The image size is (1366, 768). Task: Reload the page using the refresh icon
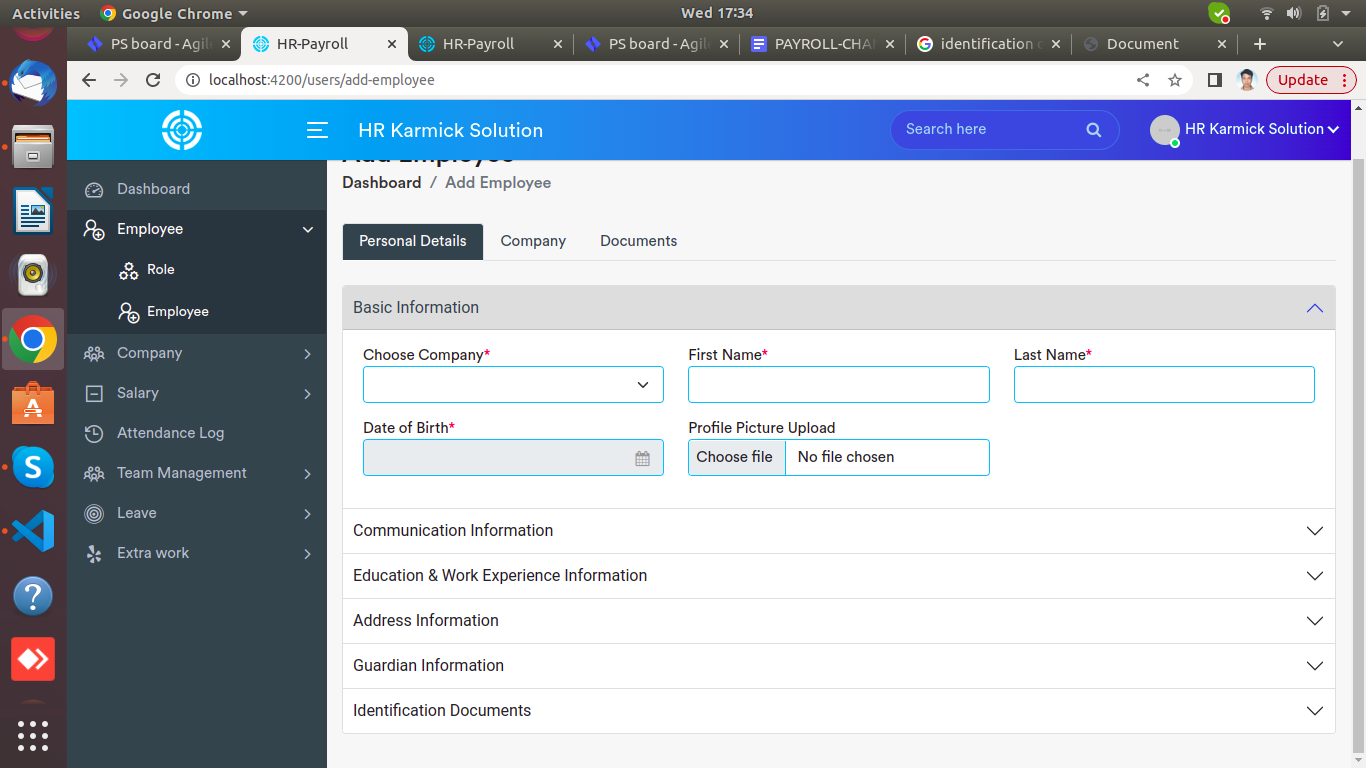(153, 80)
